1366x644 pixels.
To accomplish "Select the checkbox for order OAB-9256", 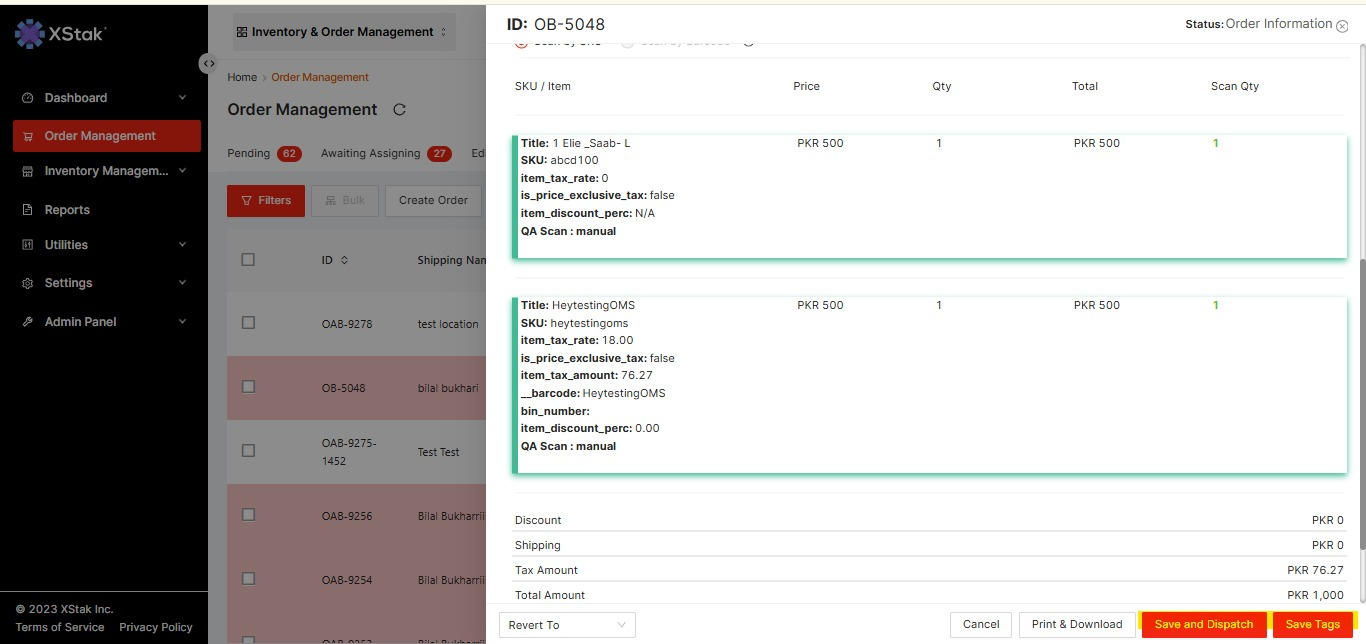I will coord(248,515).
